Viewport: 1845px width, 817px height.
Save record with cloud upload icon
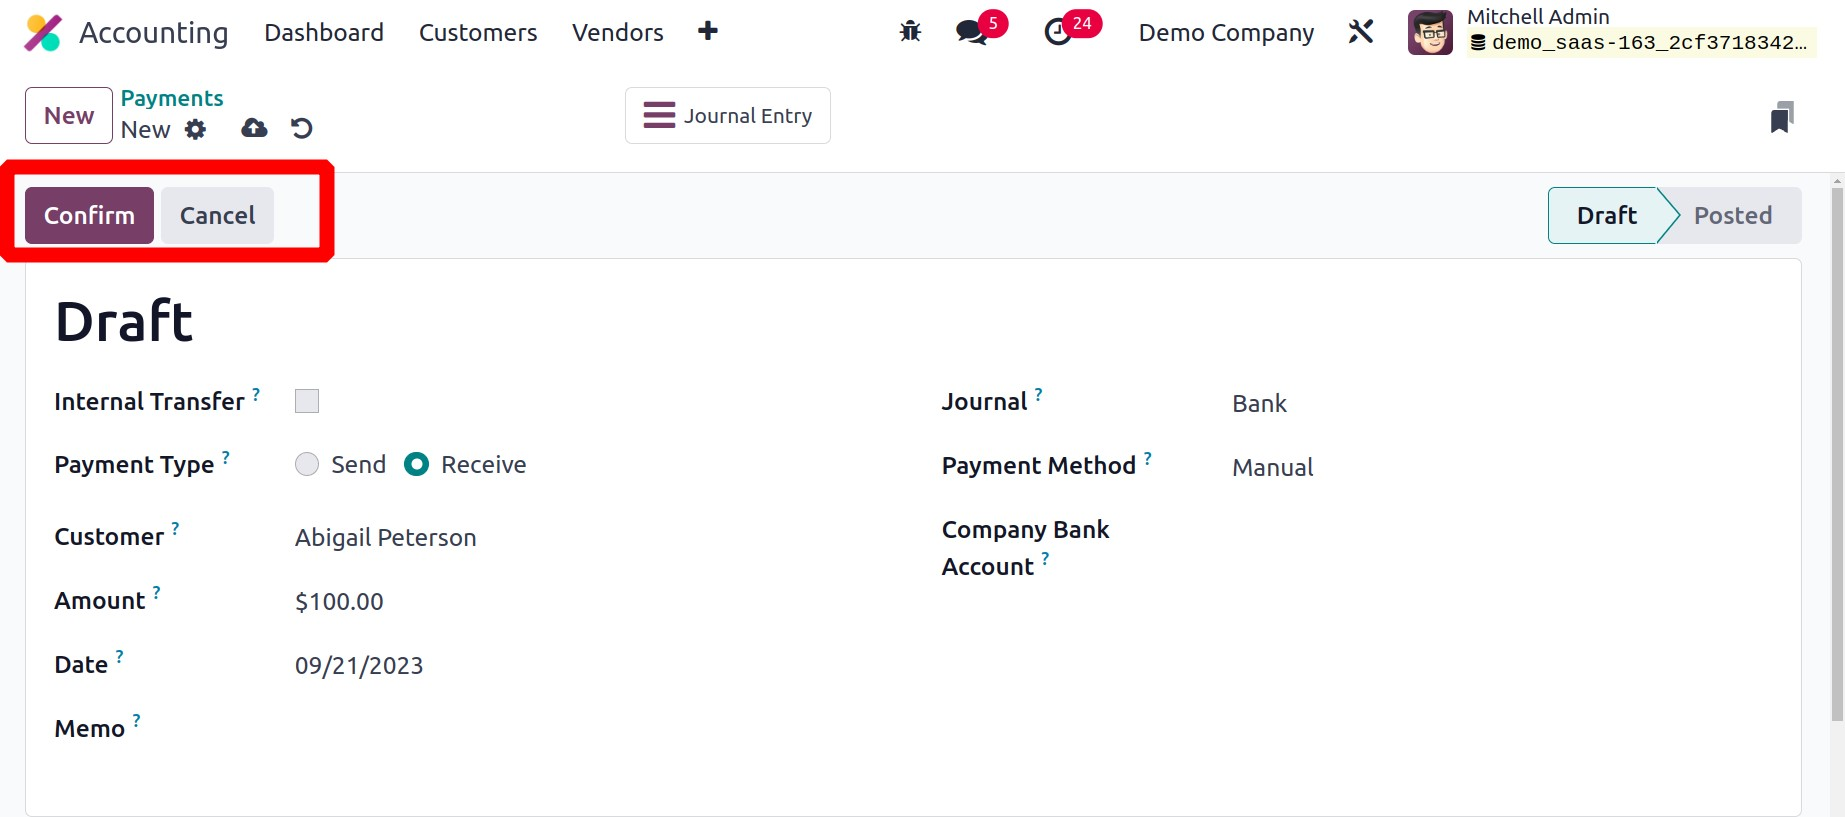point(254,128)
